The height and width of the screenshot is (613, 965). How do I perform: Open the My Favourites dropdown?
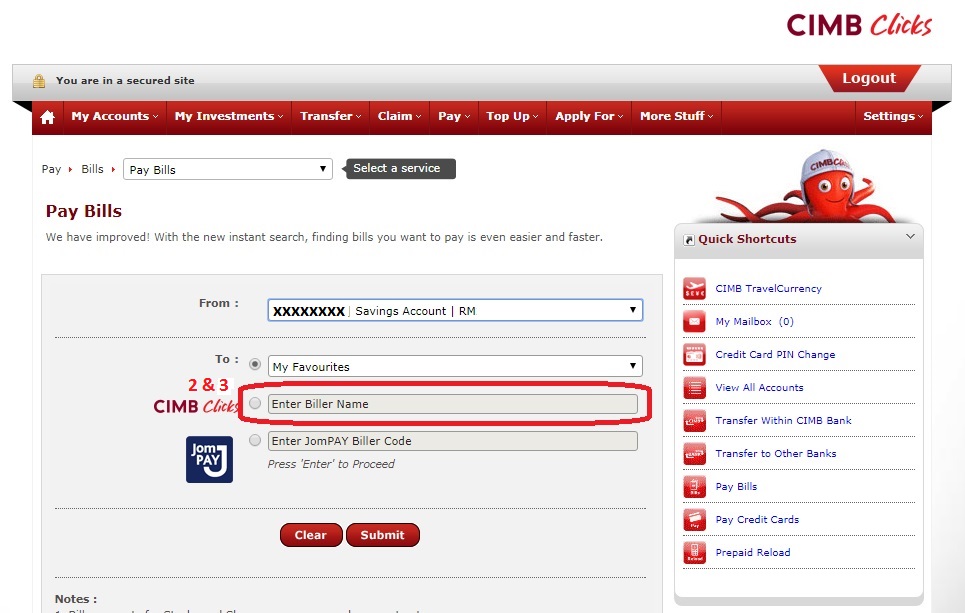point(455,366)
